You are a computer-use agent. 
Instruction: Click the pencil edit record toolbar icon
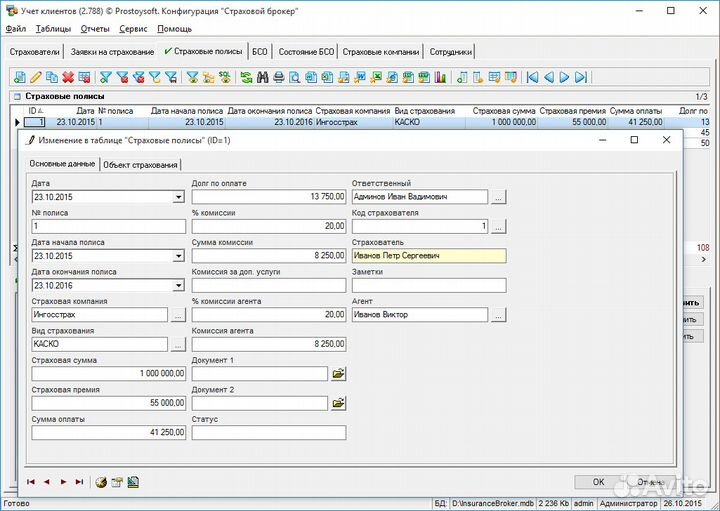36,77
